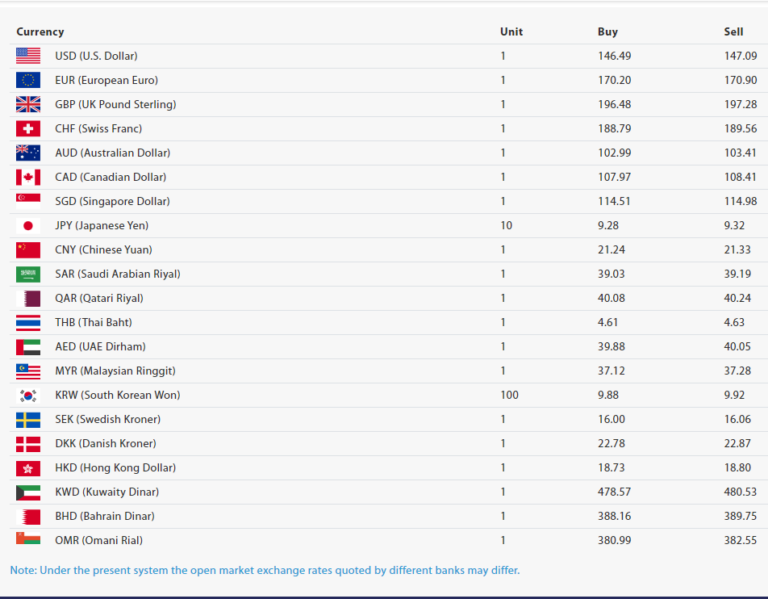This screenshot has height=599, width=768.
Task: Click the Buy column header
Action: (x=607, y=32)
